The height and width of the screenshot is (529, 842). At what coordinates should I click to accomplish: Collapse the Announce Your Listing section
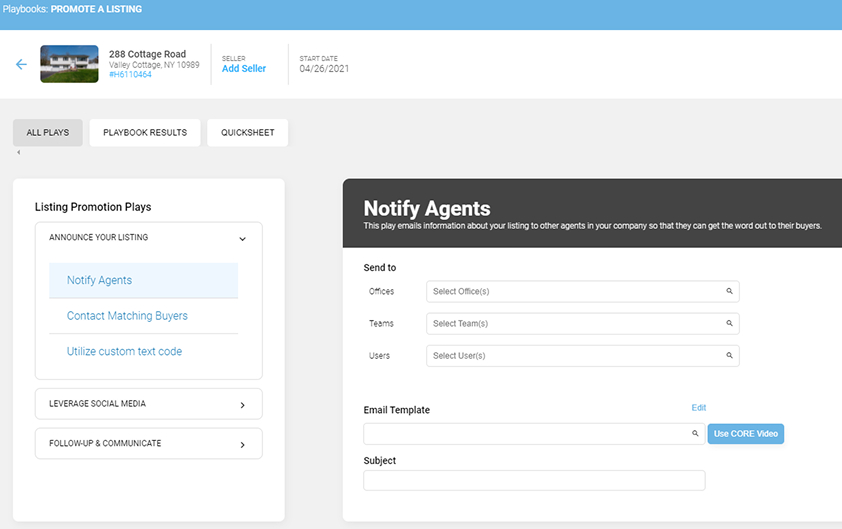click(242, 238)
